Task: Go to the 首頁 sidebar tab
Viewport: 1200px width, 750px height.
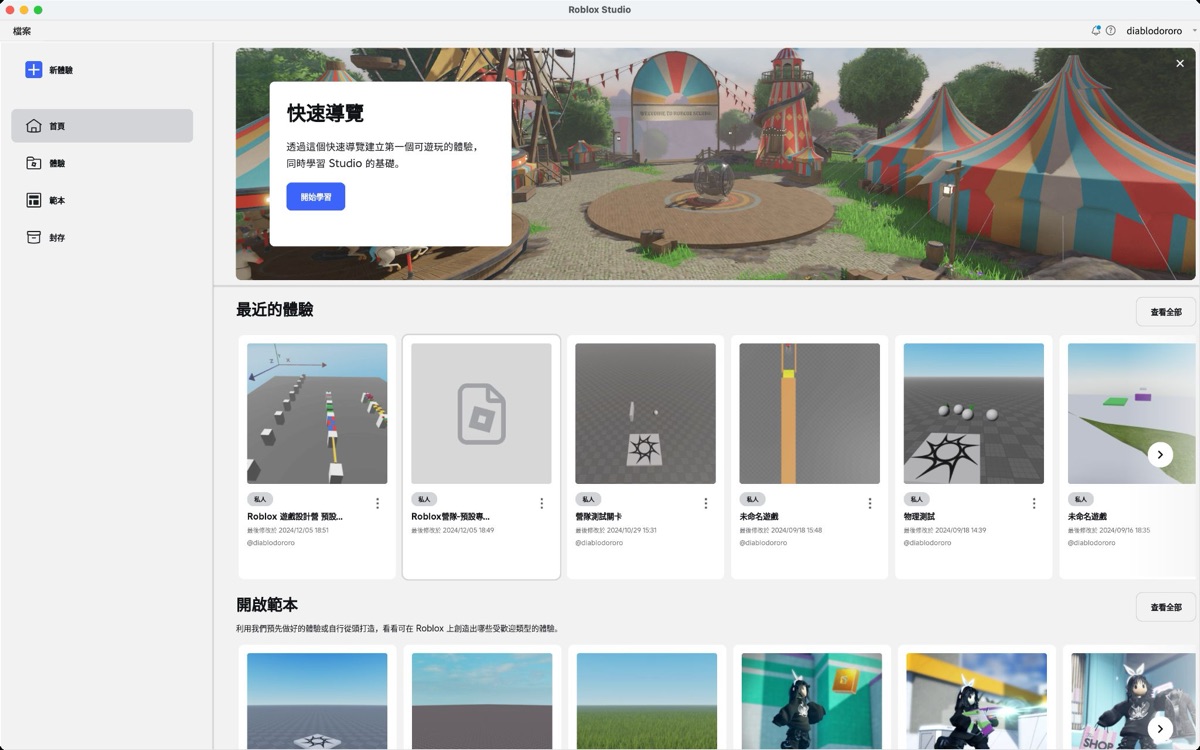Action: pyautogui.click(x=102, y=126)
